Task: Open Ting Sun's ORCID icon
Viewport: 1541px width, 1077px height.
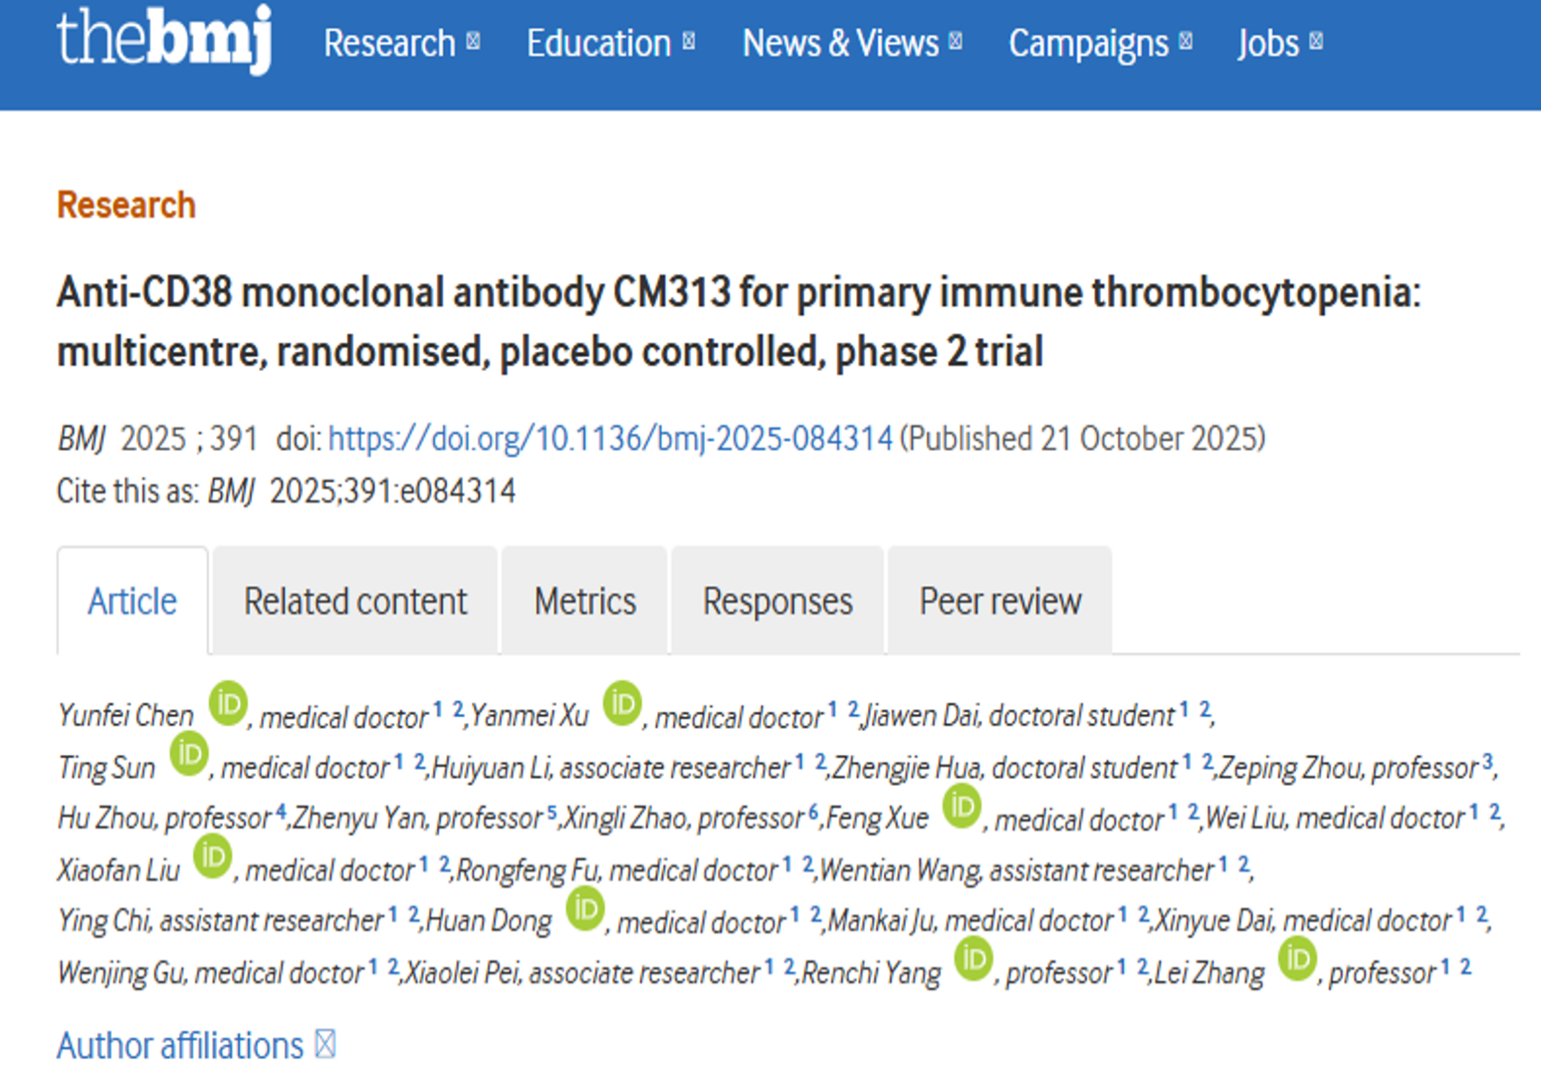Action: point(189,754)
